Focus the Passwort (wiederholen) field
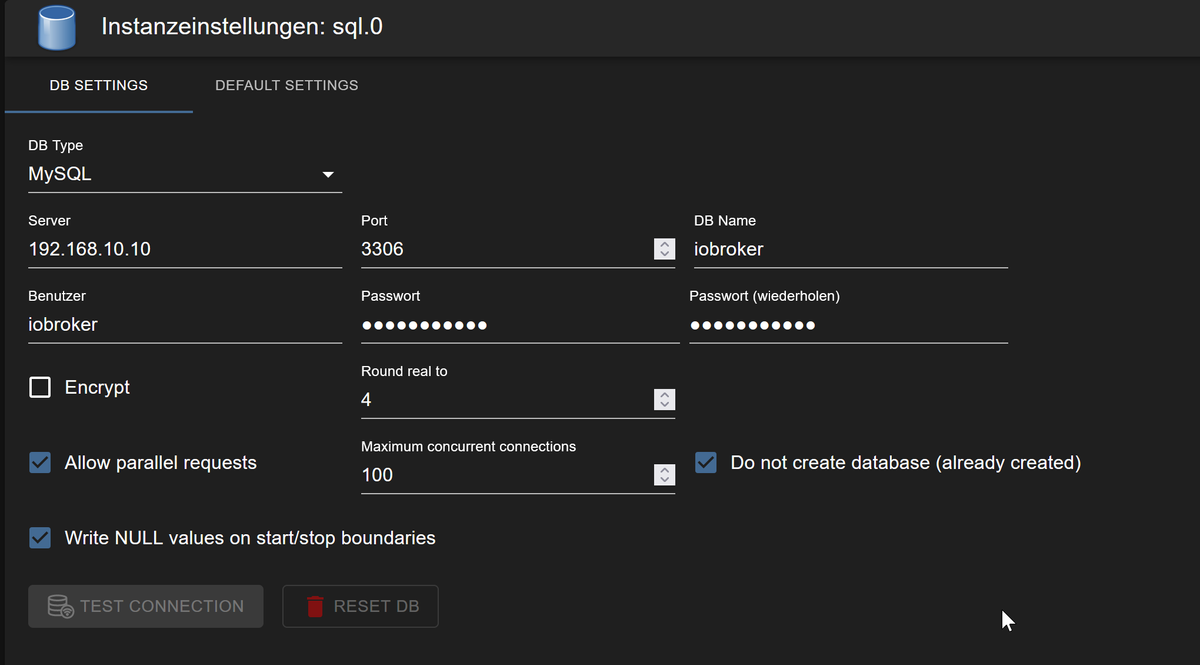The image size is (1200, 665). click(848, 325)
